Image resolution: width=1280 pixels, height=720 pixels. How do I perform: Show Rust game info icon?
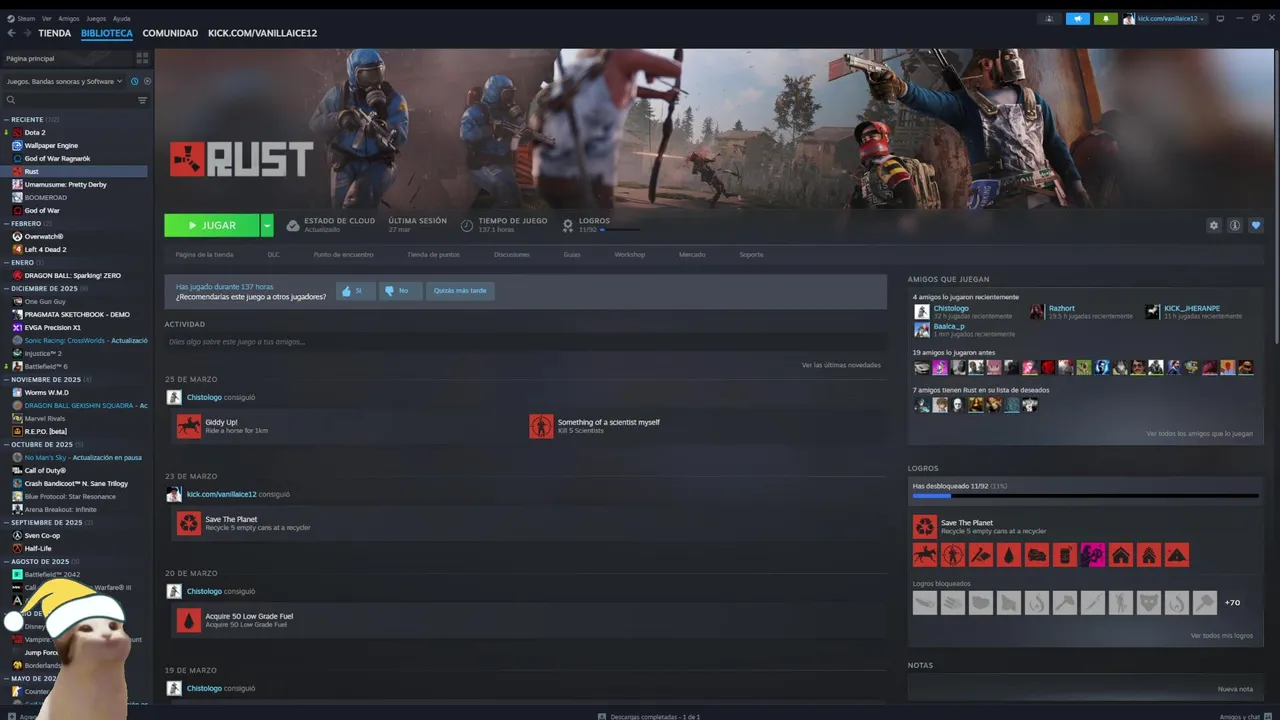[x=1235, y=225]
